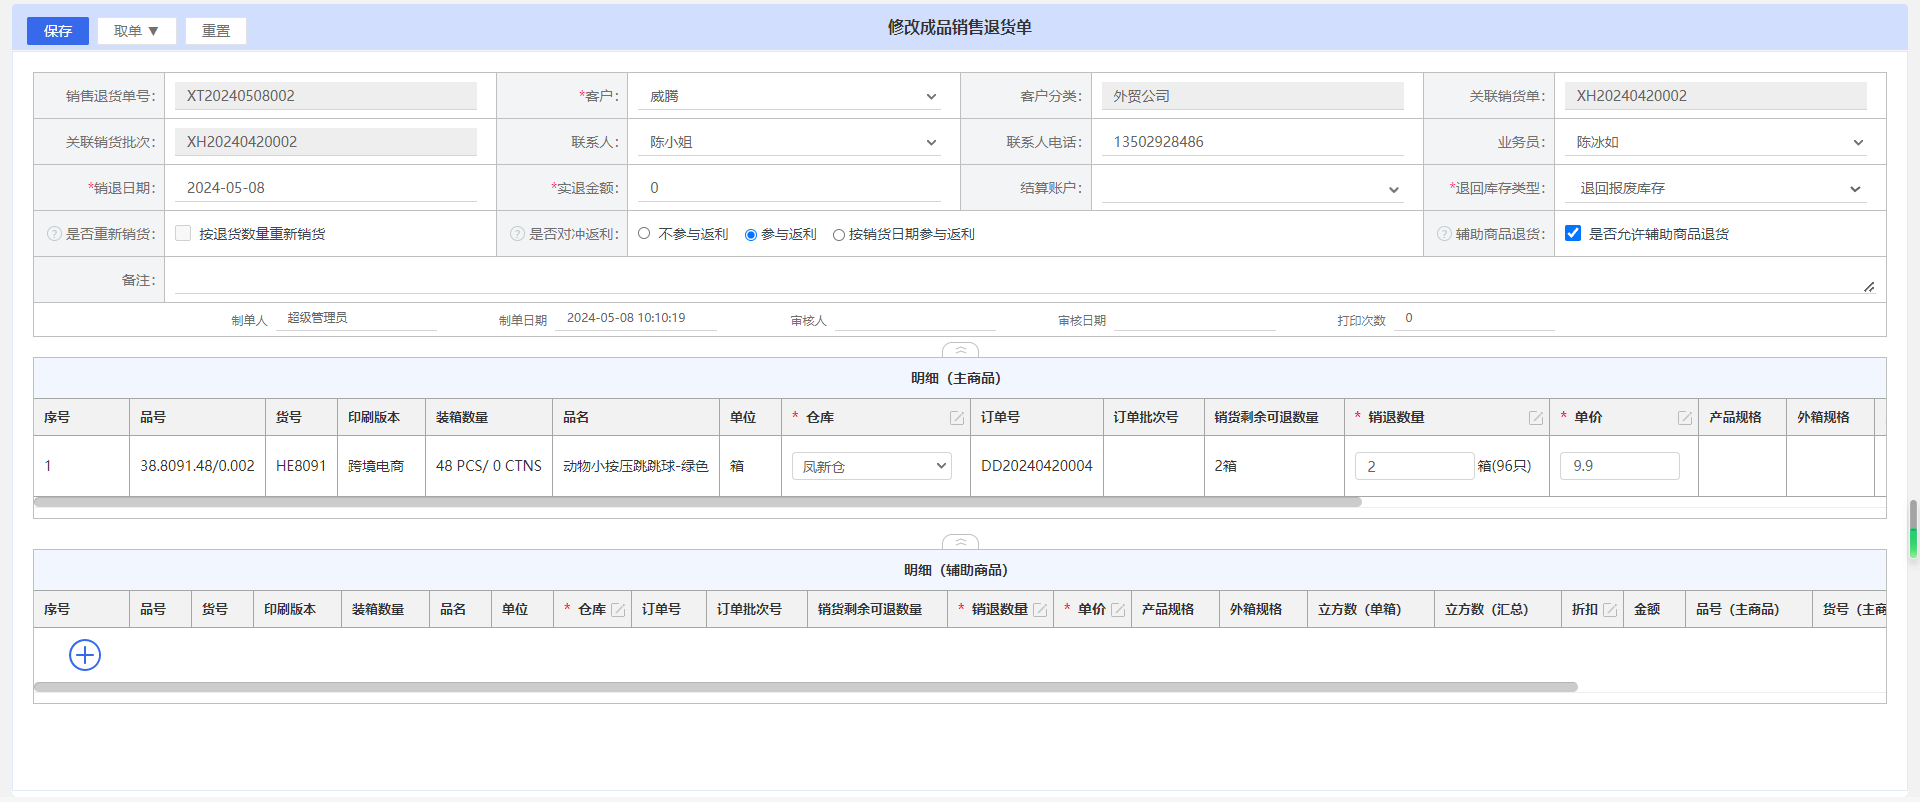Click the edit icon in auxiliary 单价 header

click(1118, 610)
